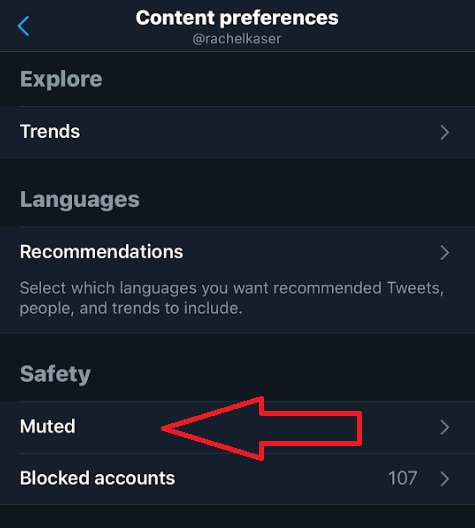The image size is (475, 528).
Task: Select the Languages section header
Action: 79,200
